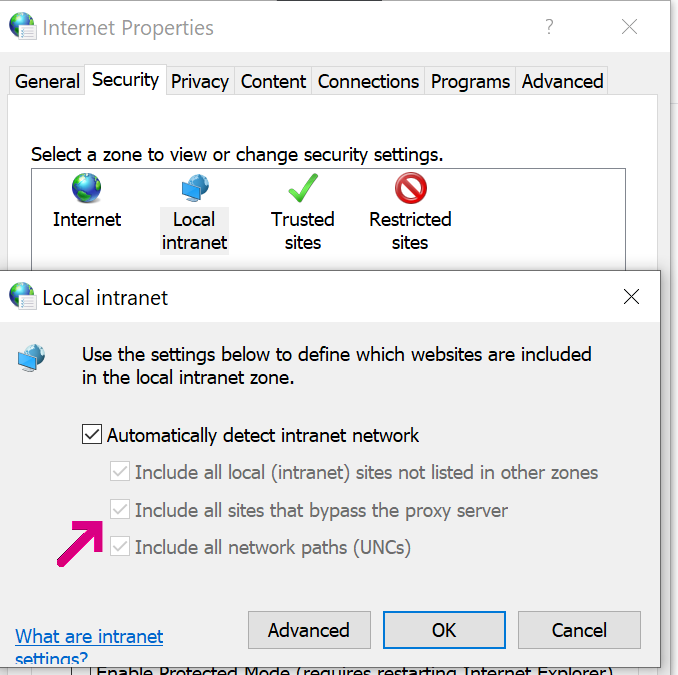This screenshot has width=678, height=675.
Task: Uncheck Automatically detect intranet network
Action: 92,435
